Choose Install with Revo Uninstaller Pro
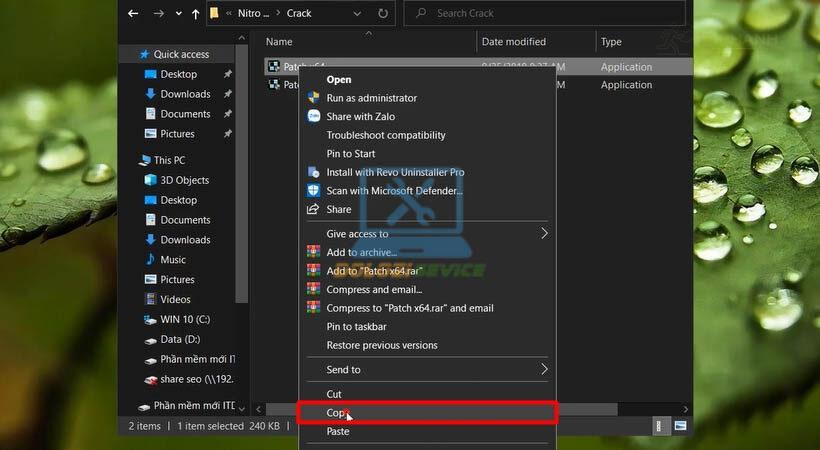 pyautogui.click(x=395, y=172)
